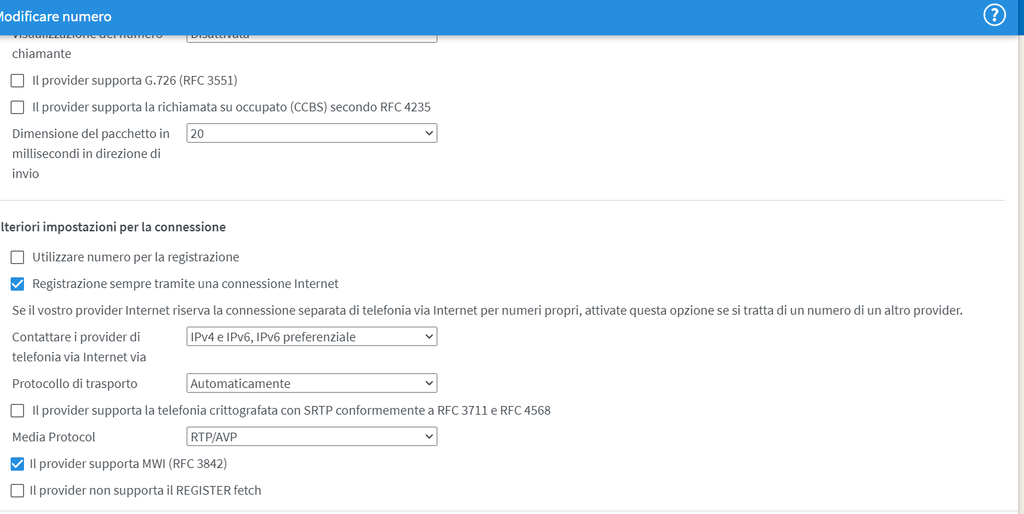Open the packet size dropdown showing 20
1024x514 pixels.
[312, 133]
